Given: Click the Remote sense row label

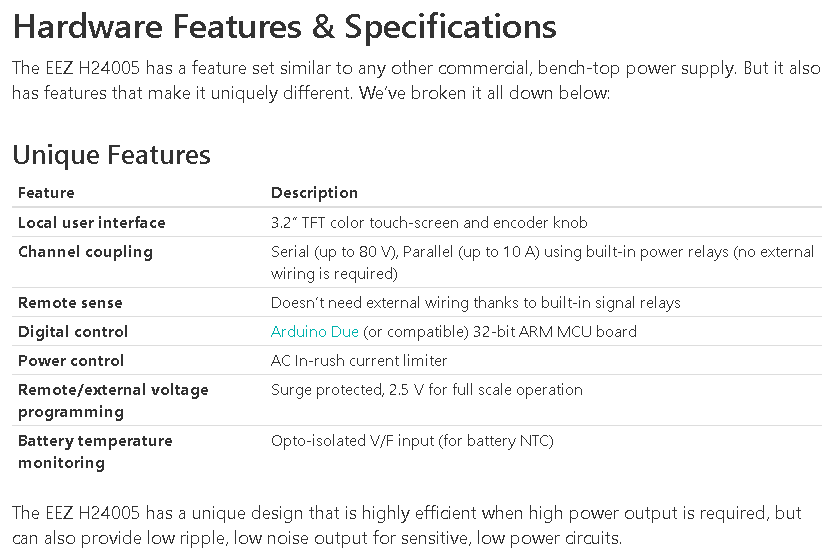Looking at the screenshot, I should point(70,303).
